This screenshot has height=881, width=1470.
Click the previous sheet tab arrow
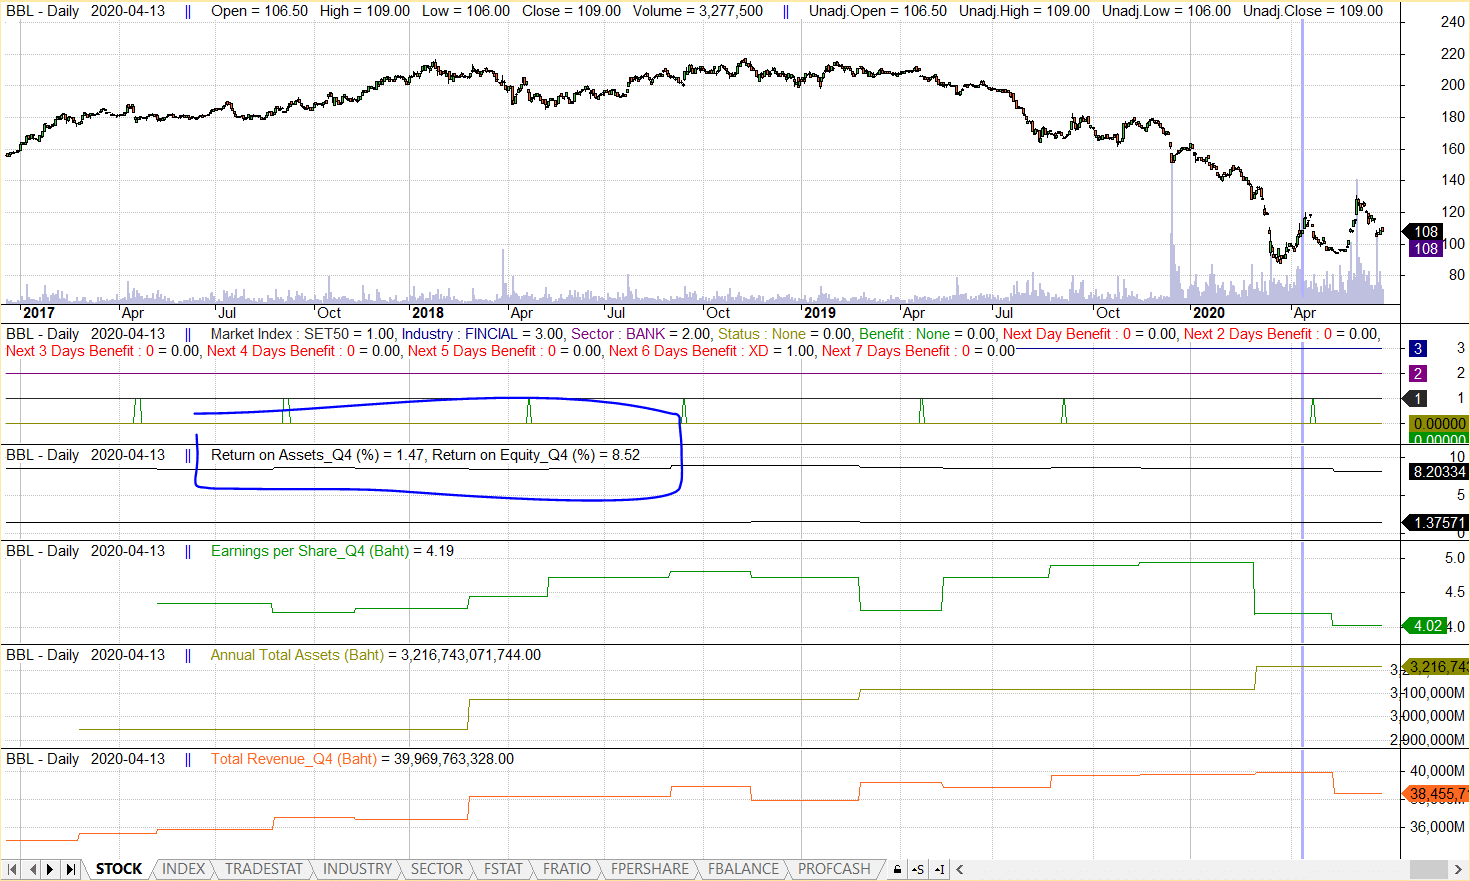point(32,869)
